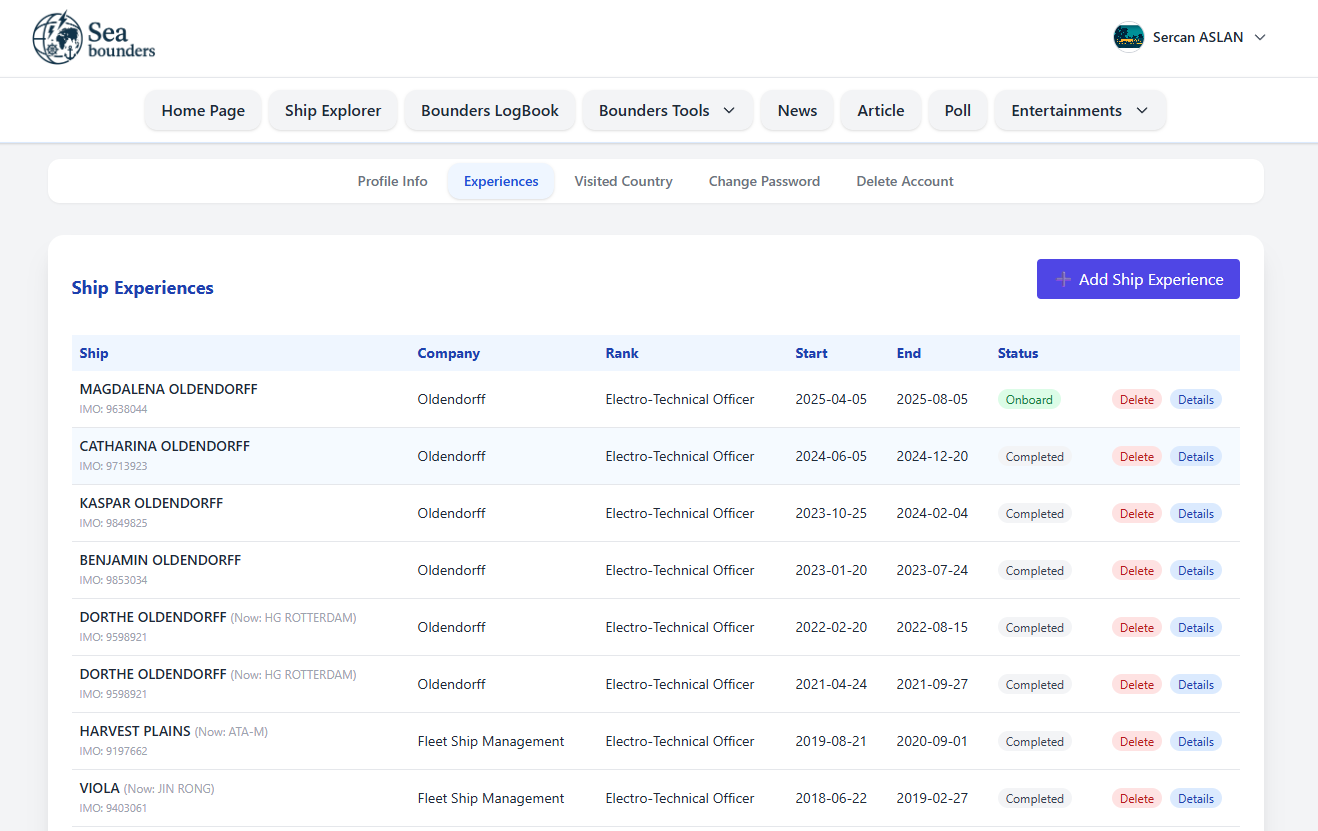Open the Profile Info tab
The width and height of the screenshot is (1318, 831).
click(x=392, y=182)
